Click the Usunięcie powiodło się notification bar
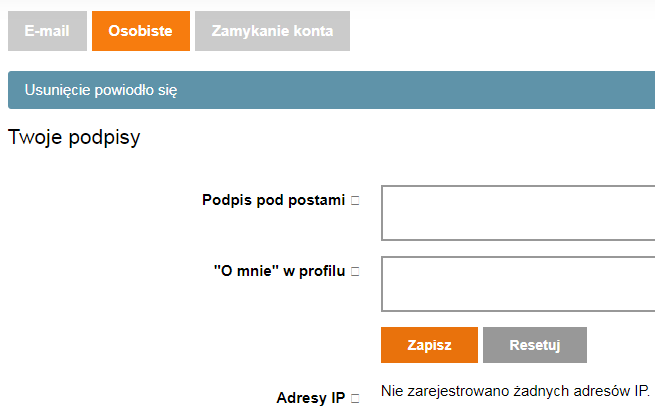The width and height of the screenshot is (655, 409). coord(330,90)
